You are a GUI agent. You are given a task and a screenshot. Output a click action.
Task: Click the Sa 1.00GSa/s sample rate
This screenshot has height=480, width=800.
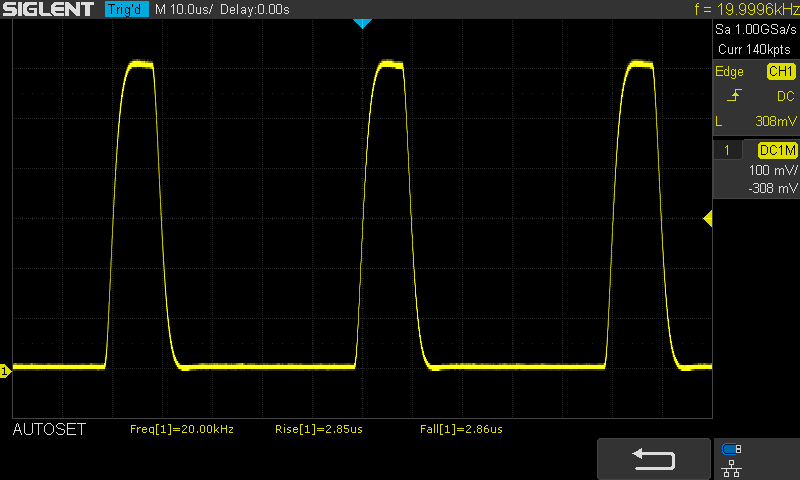click(756, 30)
